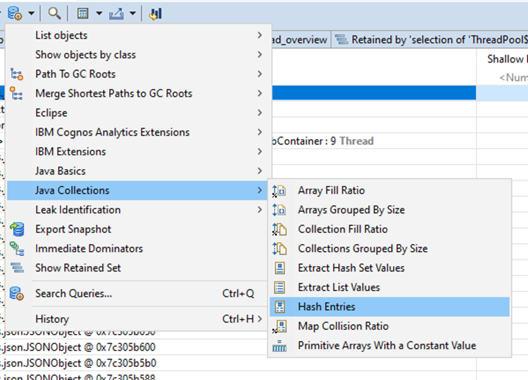Select the highlighted blue table row
The height and width of the screenshot is (380, 528).
[x=374, y=93]
